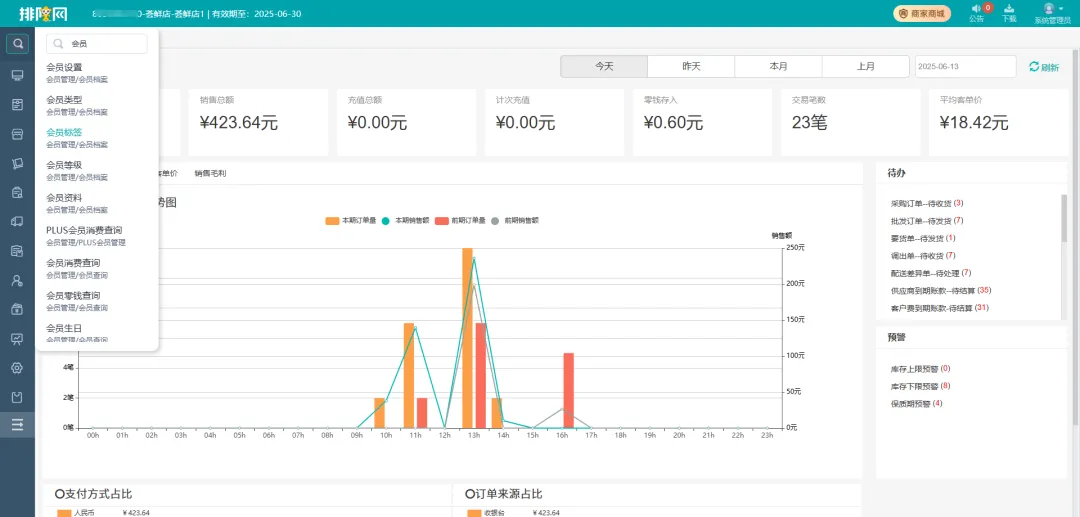Open the settings gear in sidebar

17,368
